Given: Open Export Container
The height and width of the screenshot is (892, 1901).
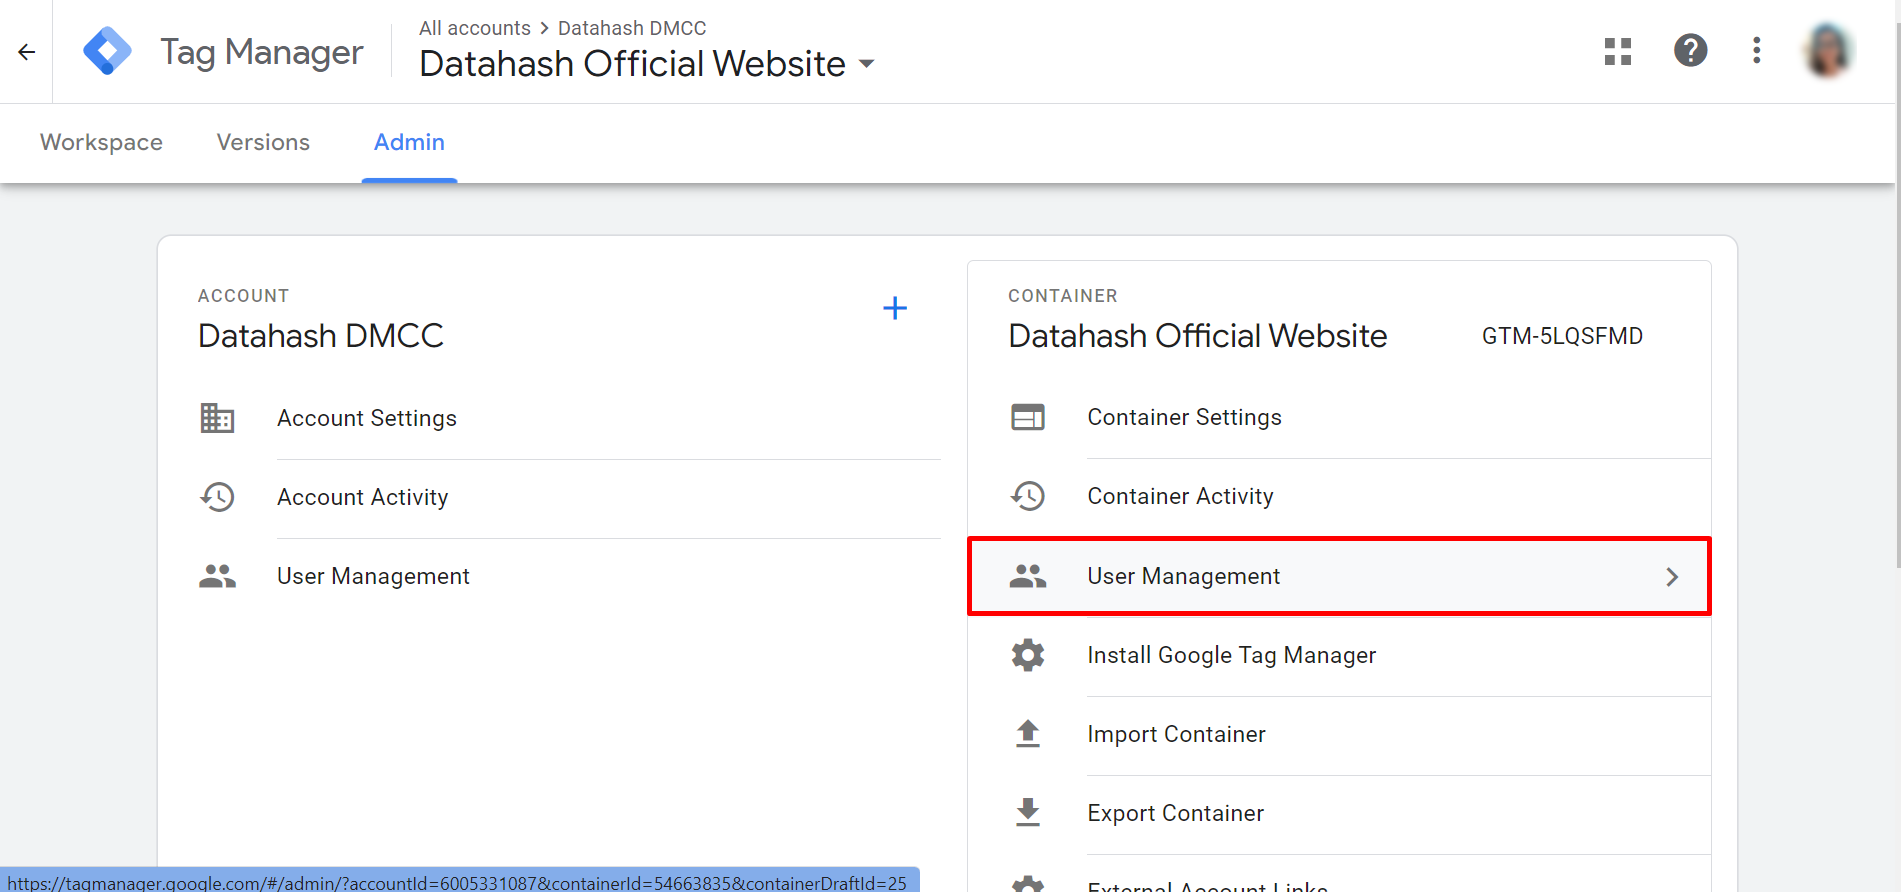Looking at the screenshot, I should coord(1176,813).
